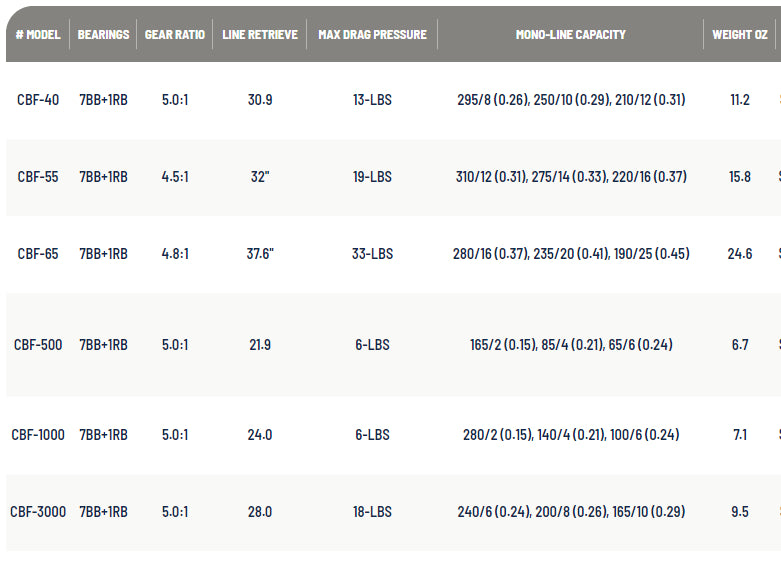Click the CBF-55 model name

point(38,177)
